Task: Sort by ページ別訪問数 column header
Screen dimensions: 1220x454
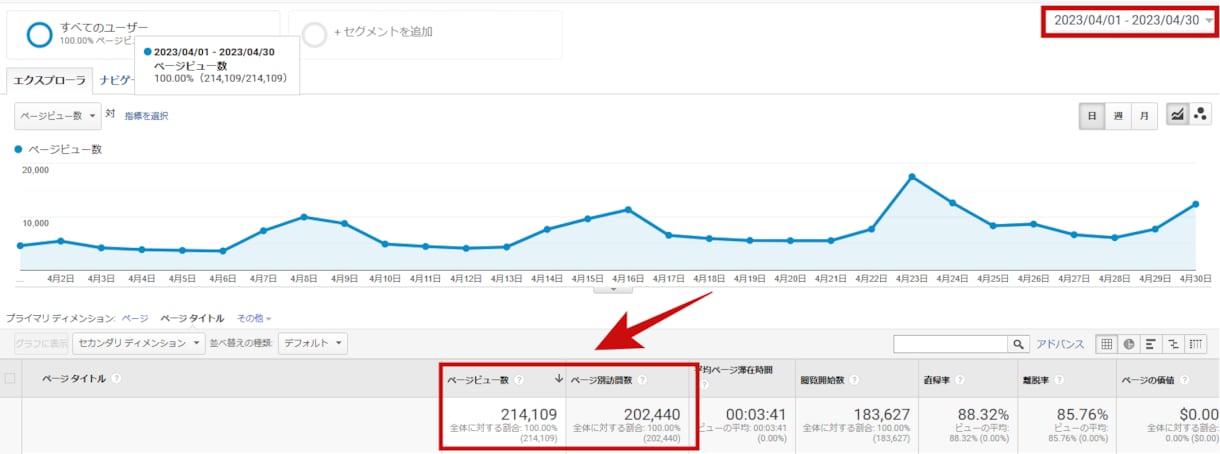Action: (x=602, y=380)
